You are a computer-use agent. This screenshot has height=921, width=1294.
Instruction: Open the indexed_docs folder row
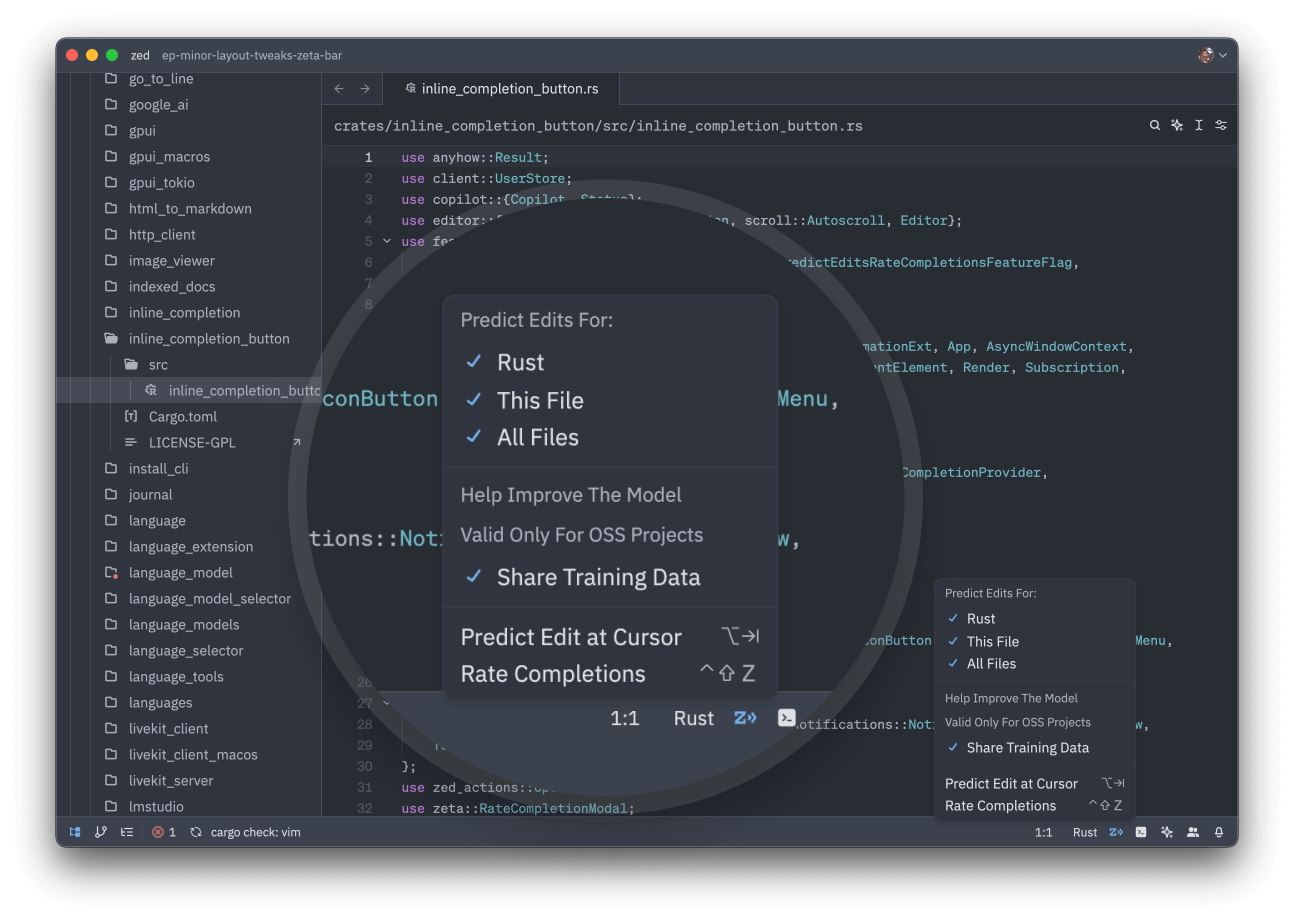coord(188,286)
